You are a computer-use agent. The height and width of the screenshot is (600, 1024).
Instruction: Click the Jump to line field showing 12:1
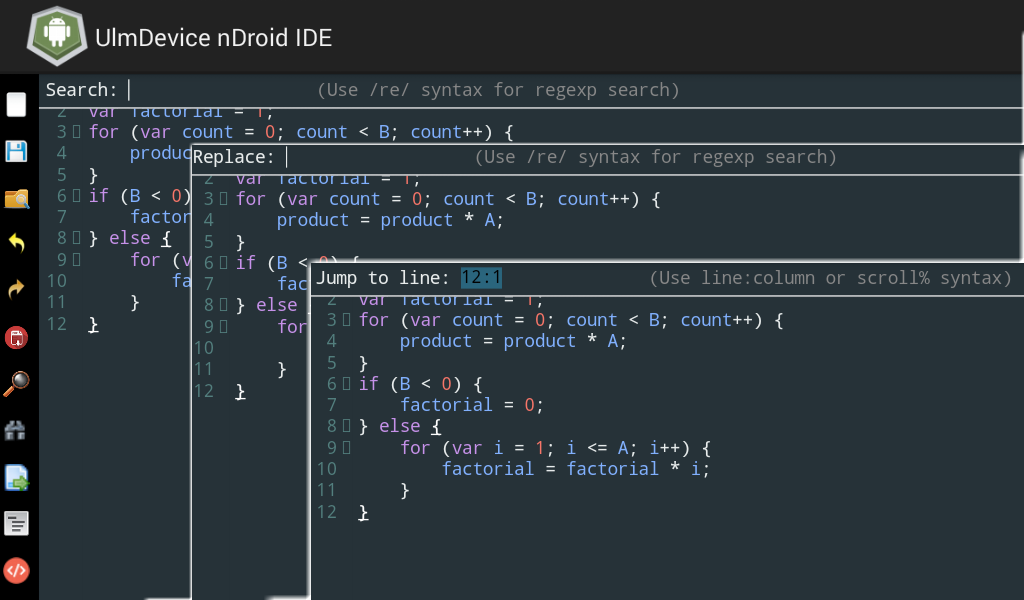[x=481, y=278]
